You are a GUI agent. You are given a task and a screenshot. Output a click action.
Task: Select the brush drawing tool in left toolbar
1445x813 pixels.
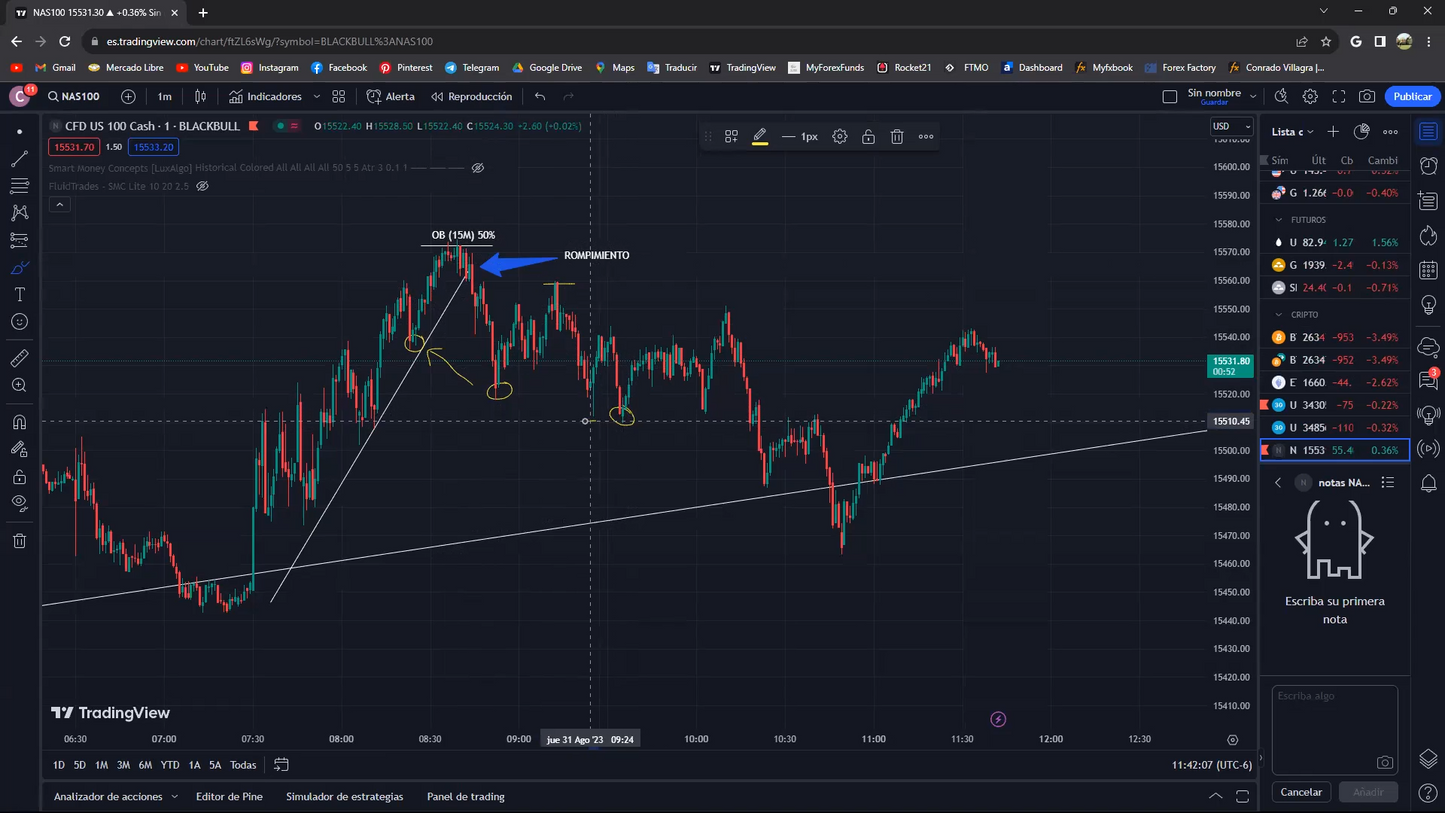pyautogui.click(x=19, y=268)
